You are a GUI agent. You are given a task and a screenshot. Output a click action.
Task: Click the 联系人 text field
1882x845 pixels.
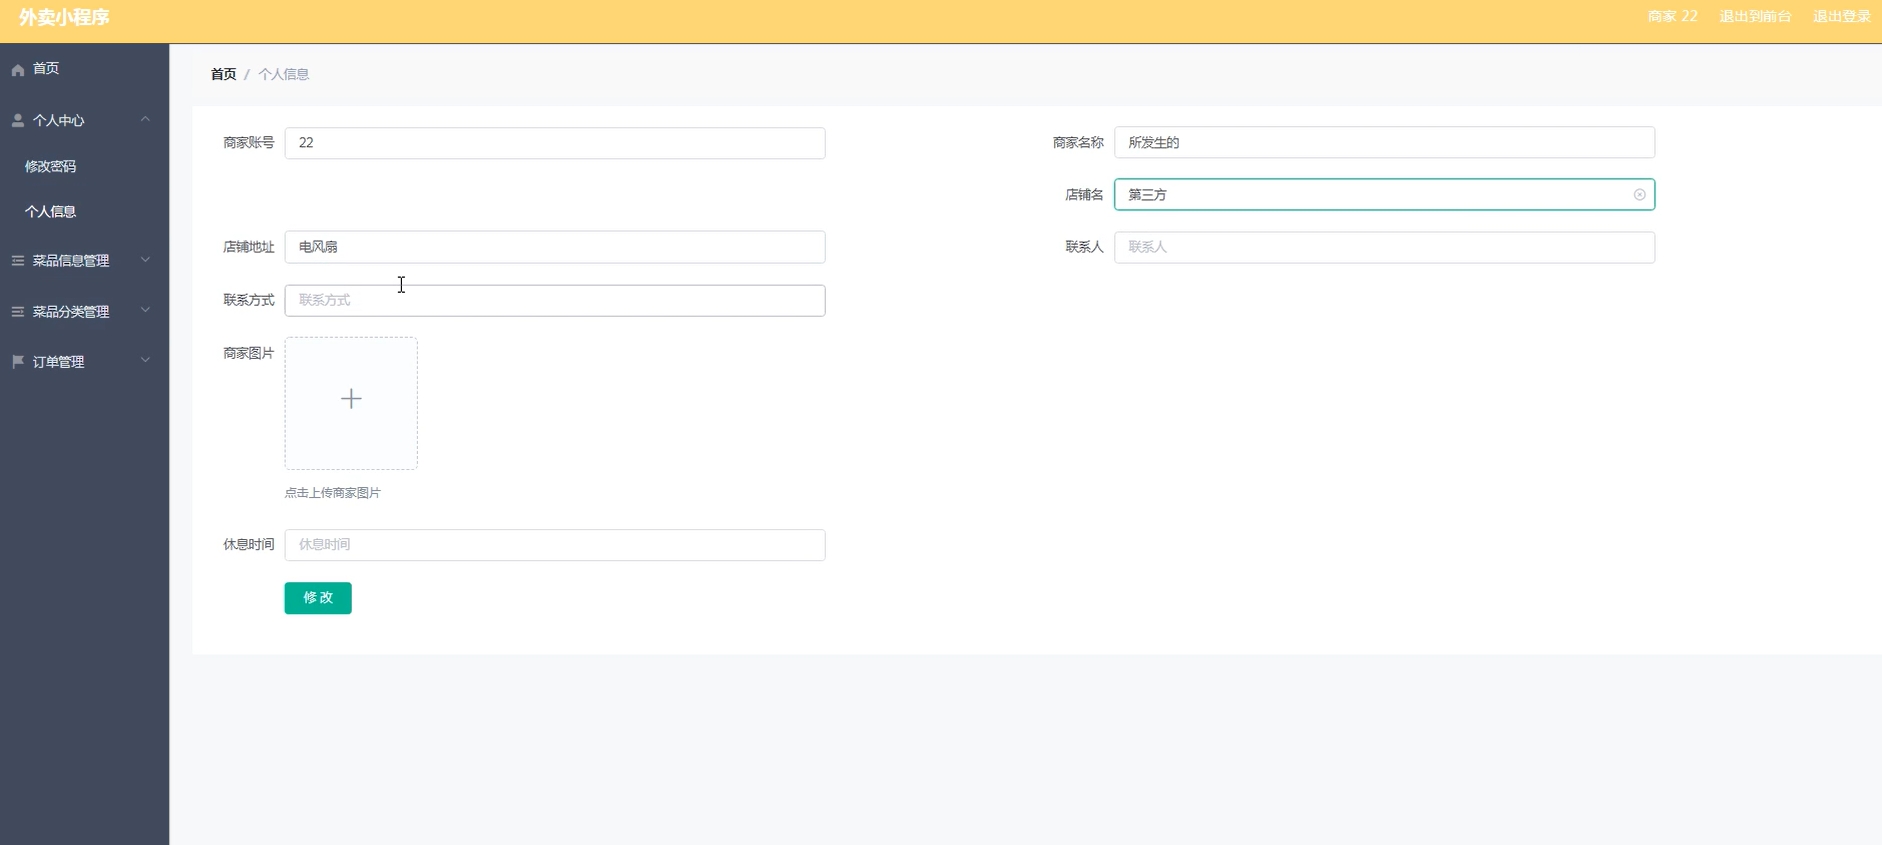pos(1384,248)
